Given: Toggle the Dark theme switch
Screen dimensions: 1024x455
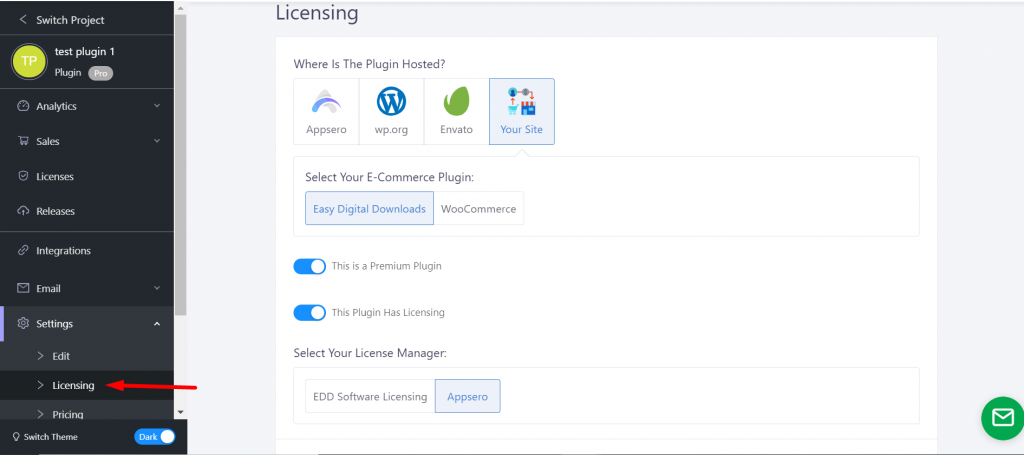Looking at the screenshot, I should coord(155,437).
